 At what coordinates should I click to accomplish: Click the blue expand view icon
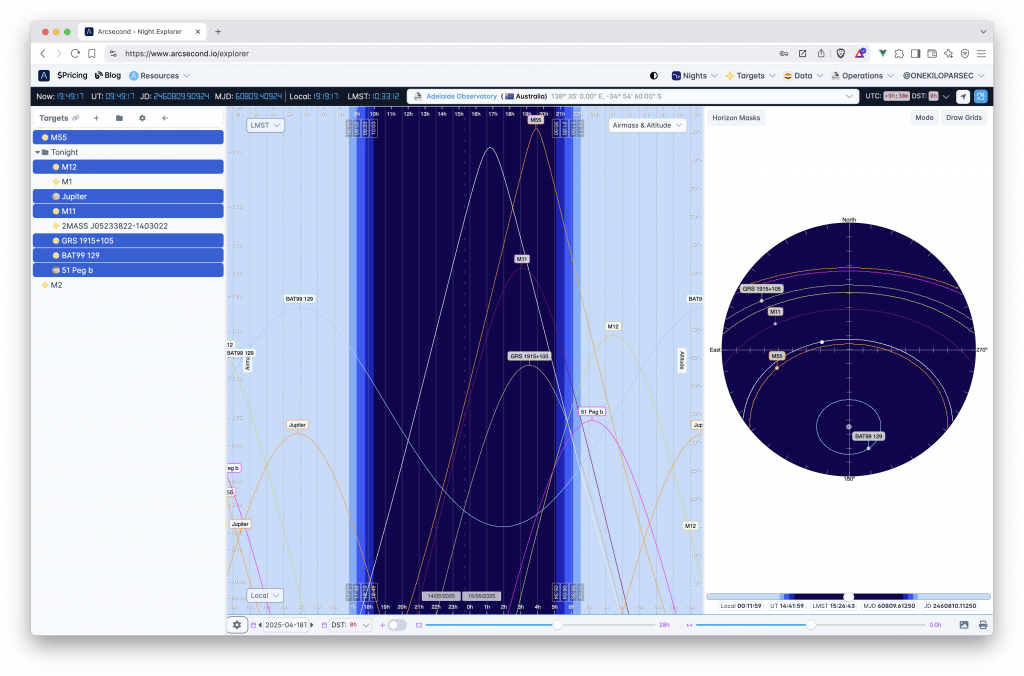[x=980, y=96]
